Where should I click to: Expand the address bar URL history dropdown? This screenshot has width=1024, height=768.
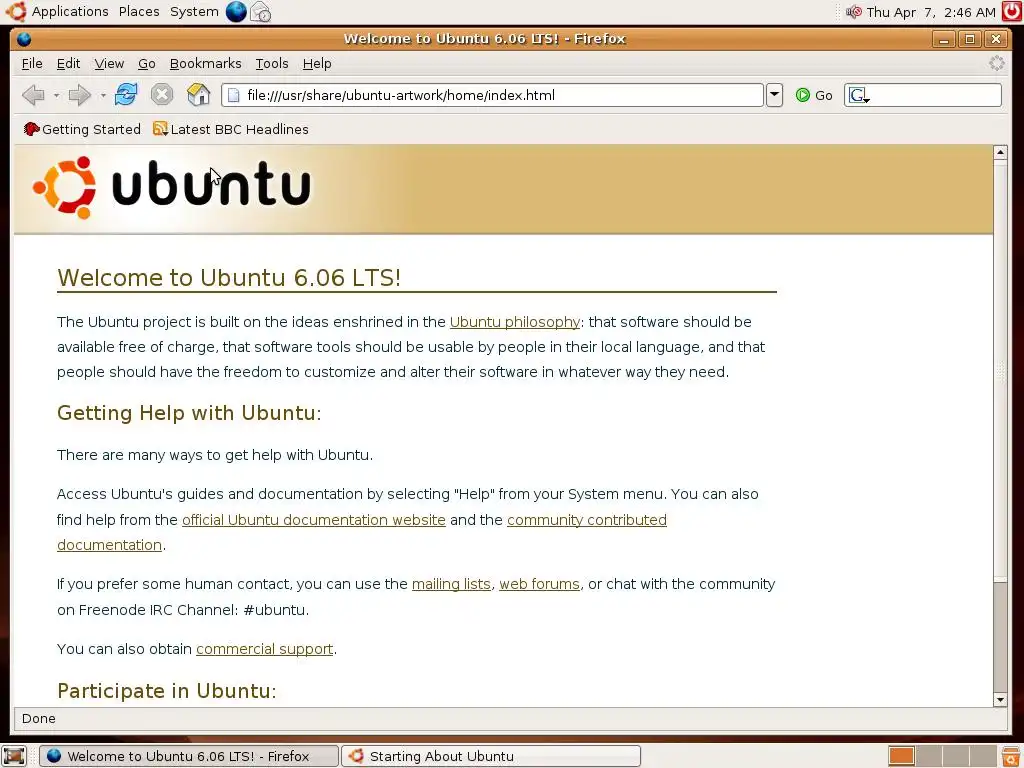coord(774,95)
